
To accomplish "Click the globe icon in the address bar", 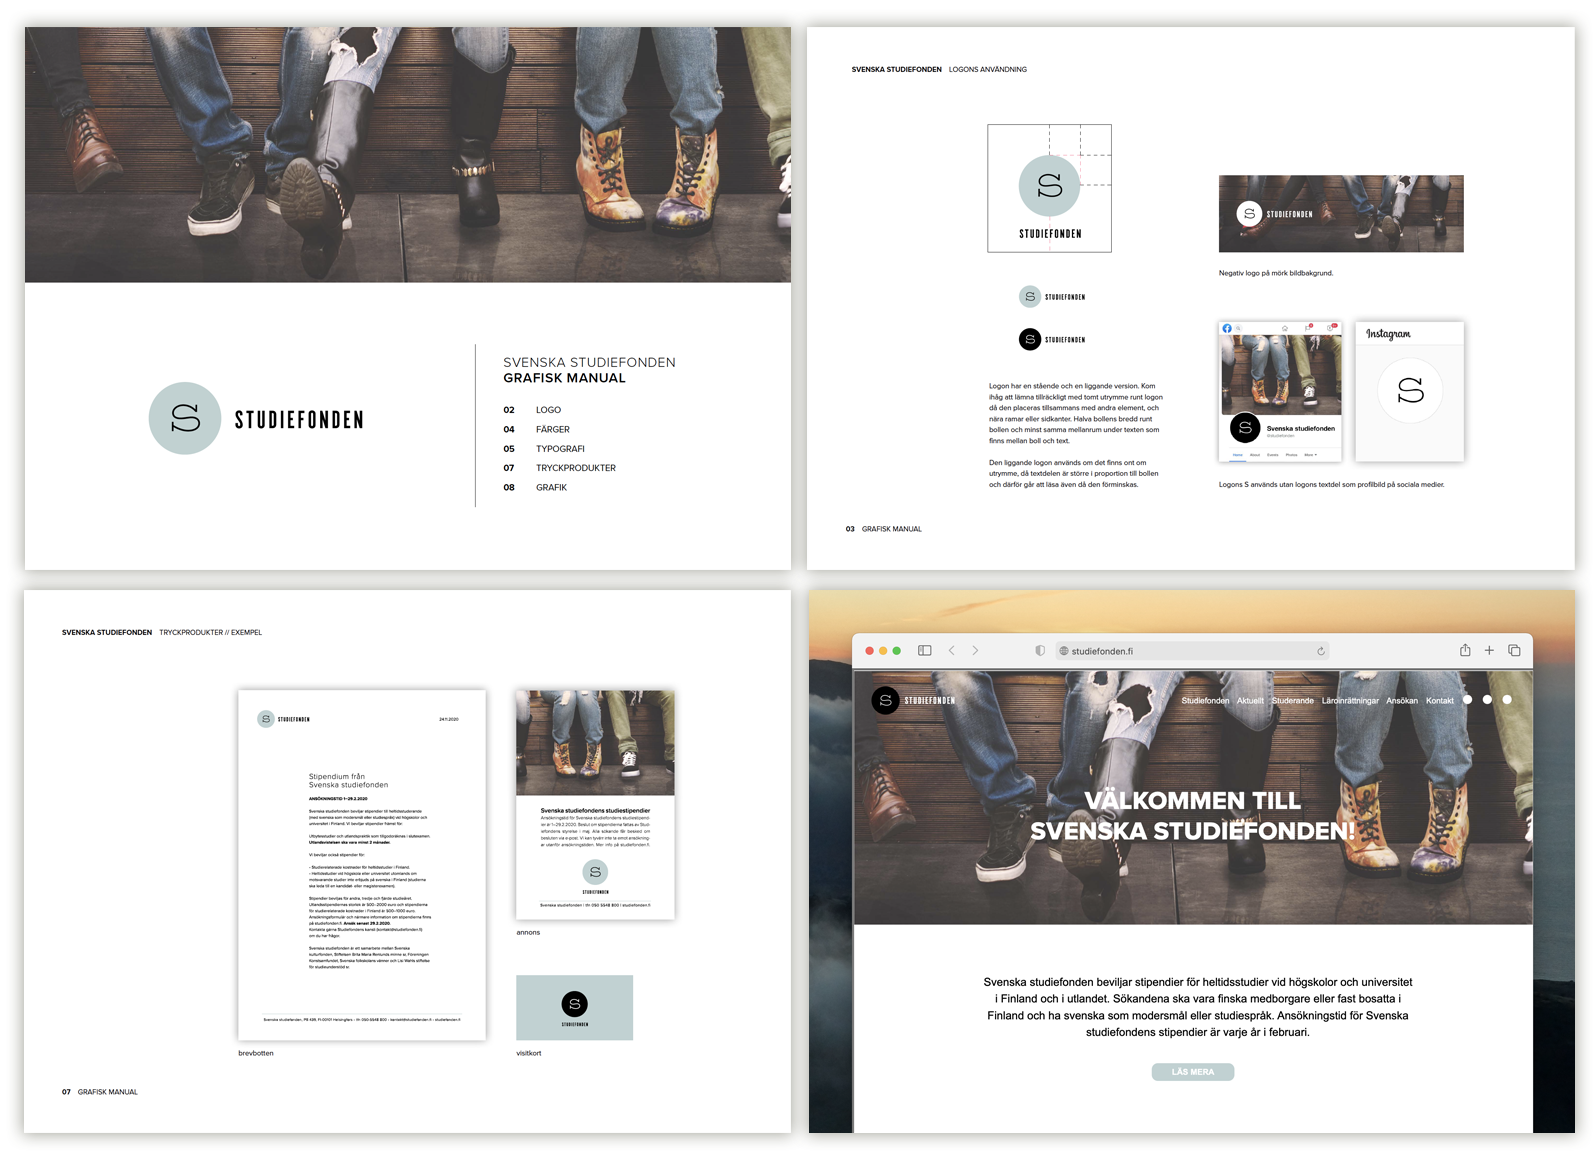I will click(1064, 651).
